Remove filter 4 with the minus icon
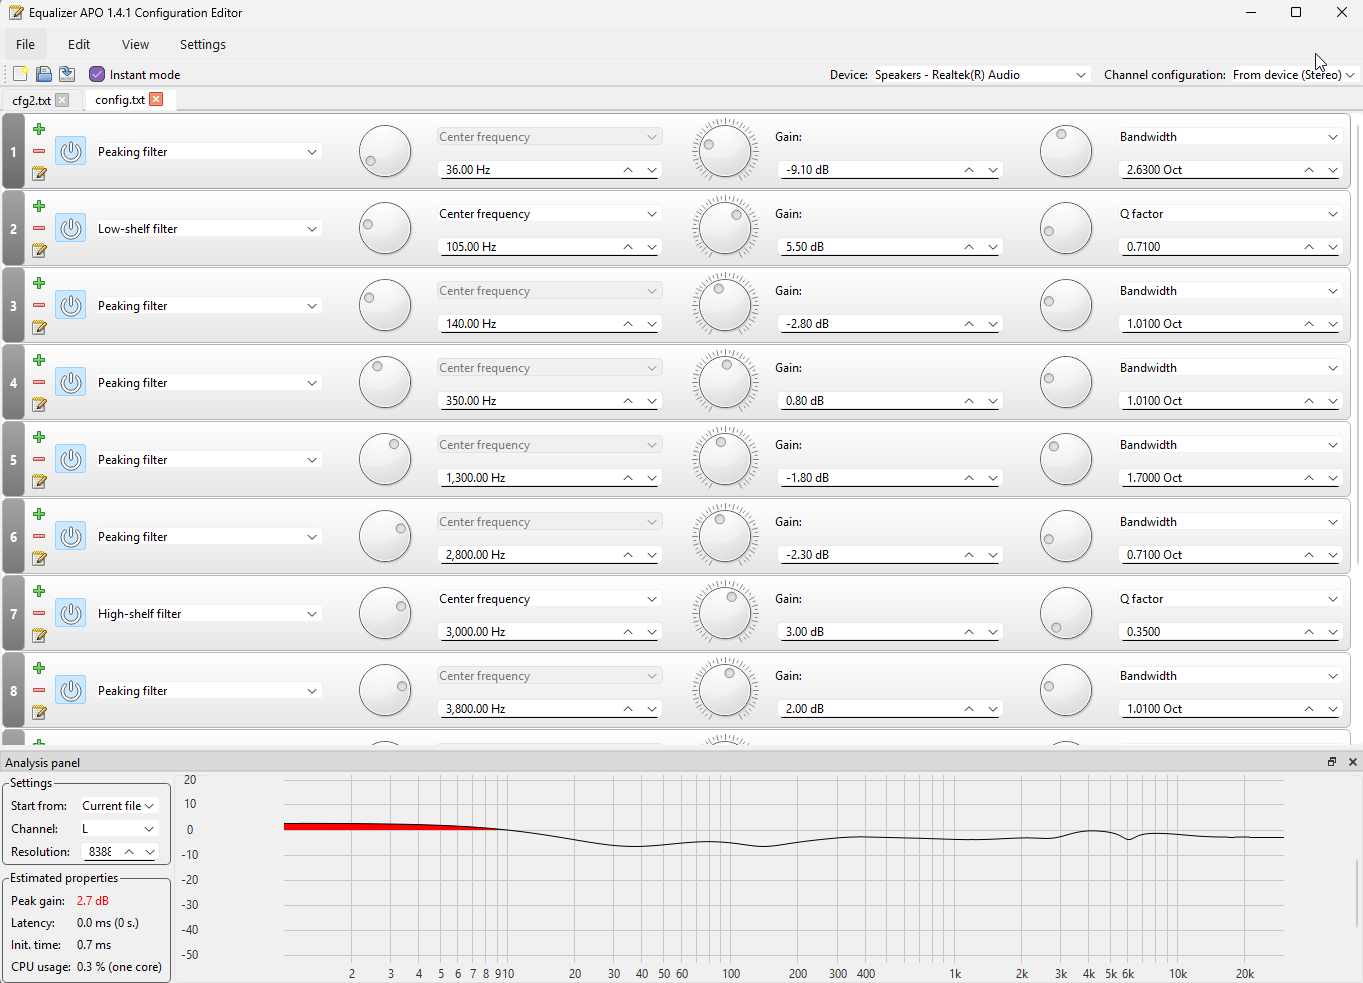The height and width of the screenshot is (983, 1363). coord(39,382)
